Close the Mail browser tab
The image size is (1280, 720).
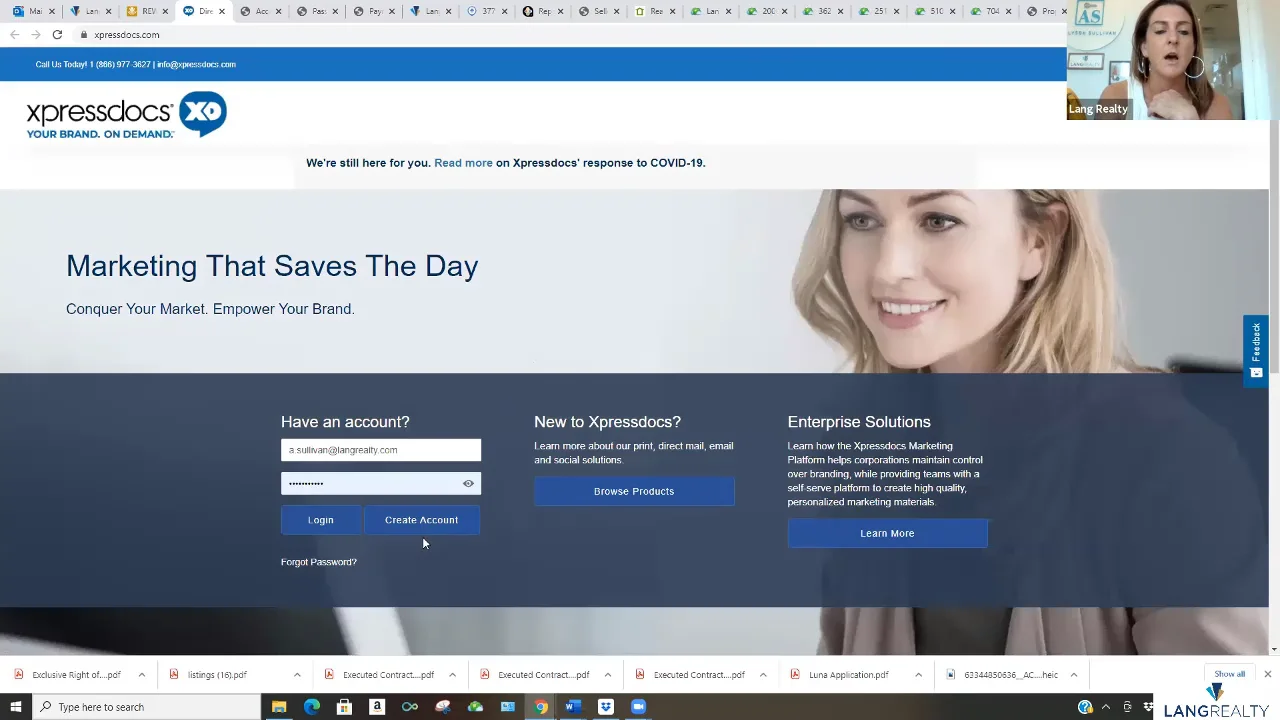pyautogui.click(x=52, y=11)
